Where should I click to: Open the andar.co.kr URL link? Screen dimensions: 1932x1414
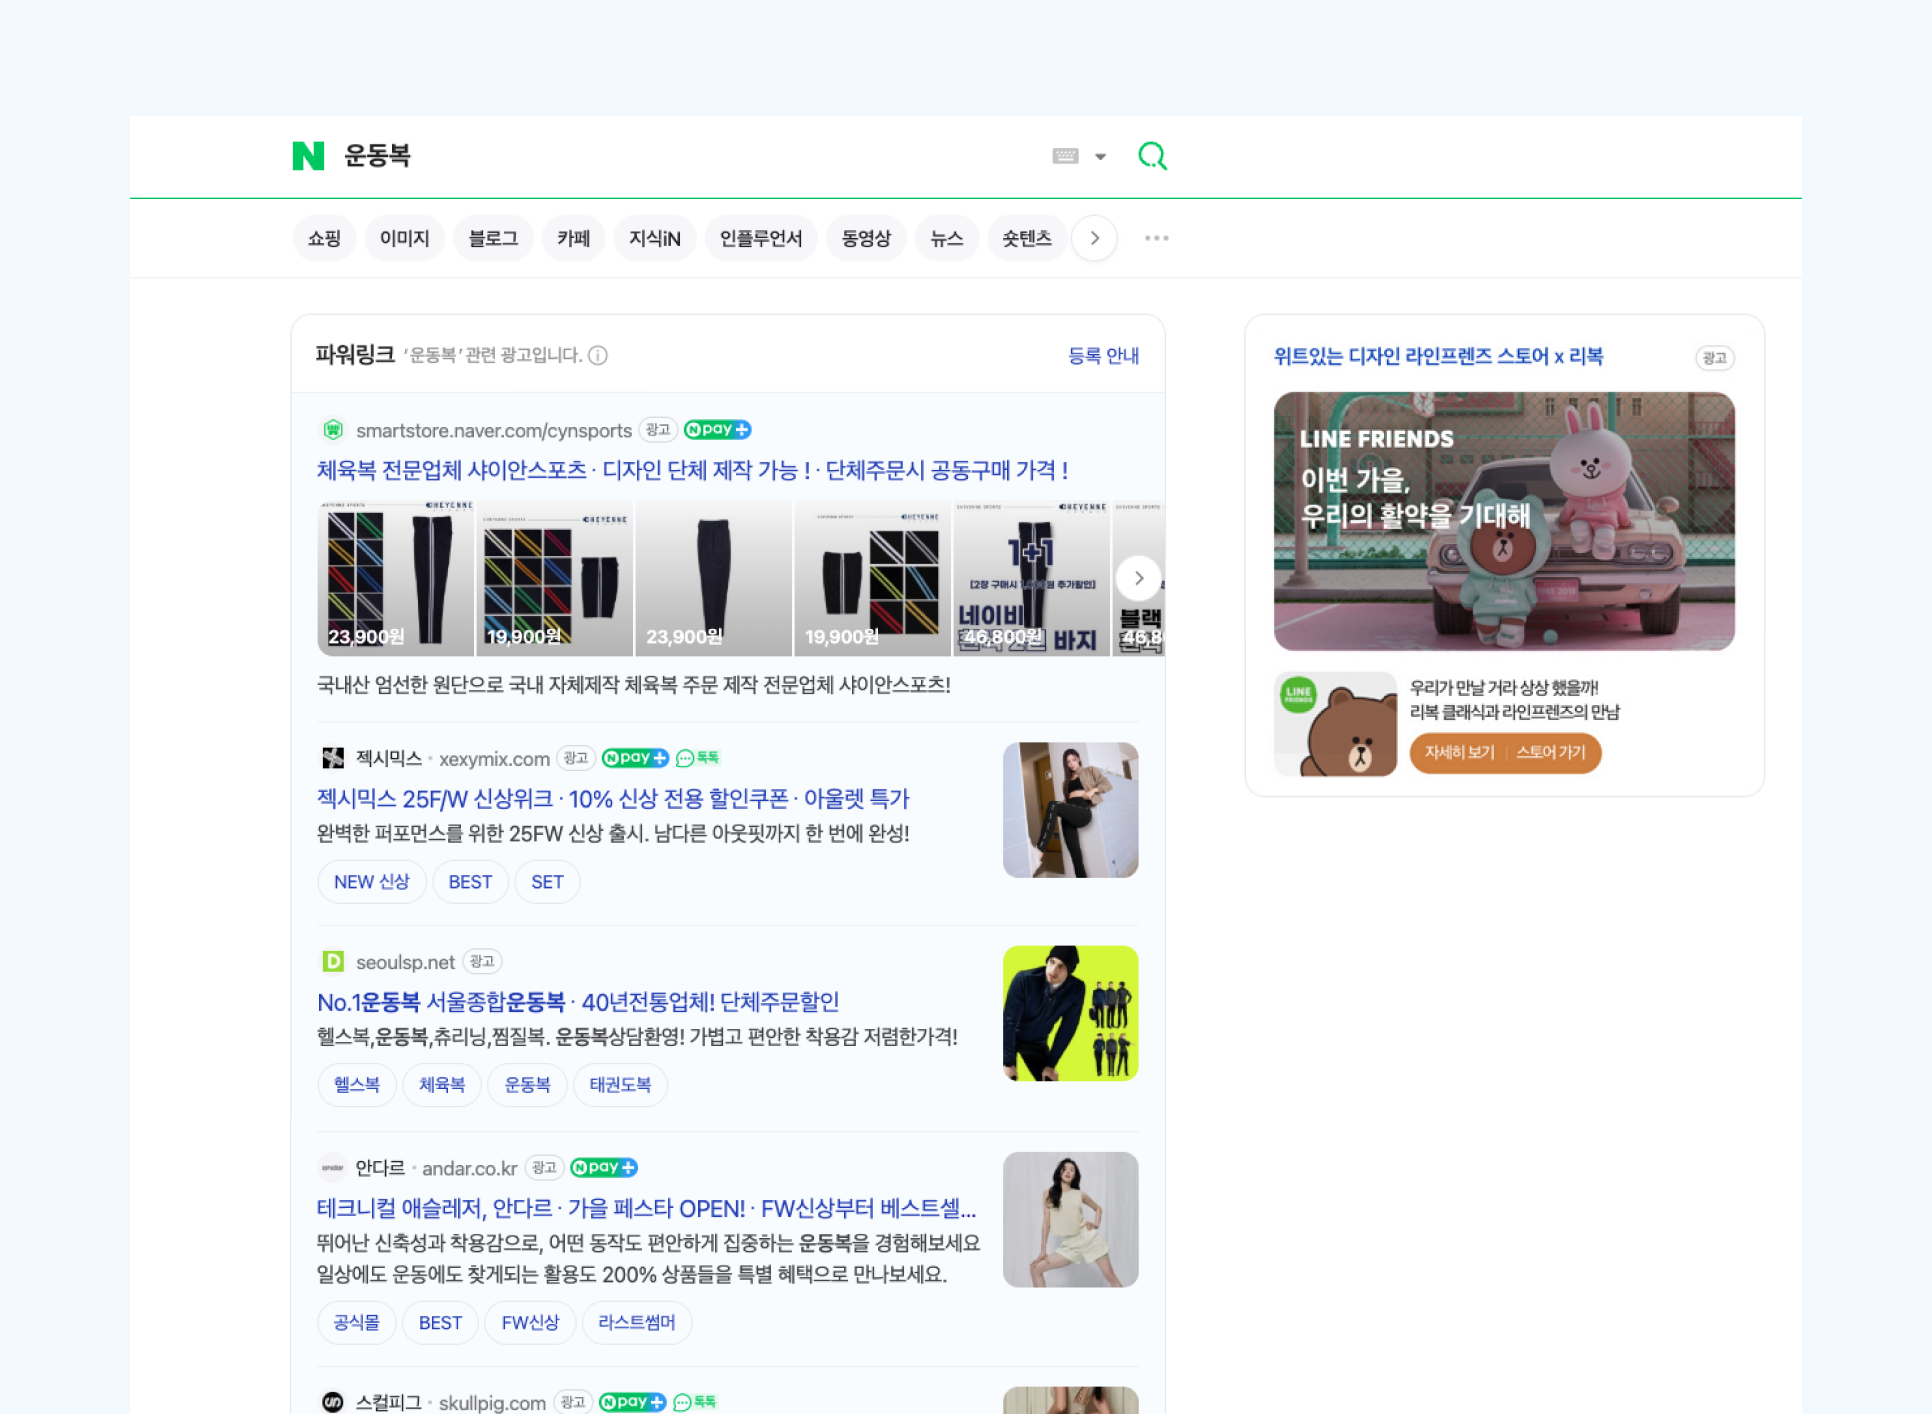(469, 1168)
